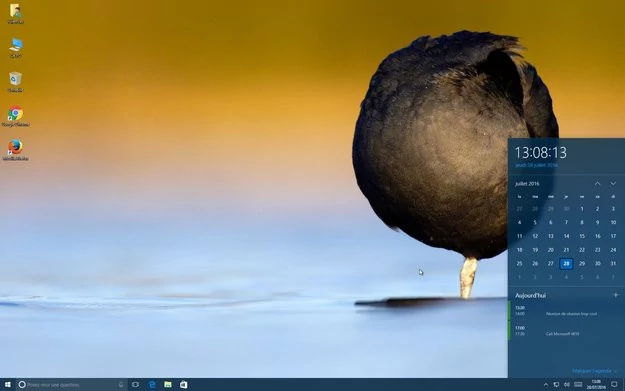The height and width of the screenshot is (391, 625).
Task: Select July 23 in the calendar
Action: [597, 250]
